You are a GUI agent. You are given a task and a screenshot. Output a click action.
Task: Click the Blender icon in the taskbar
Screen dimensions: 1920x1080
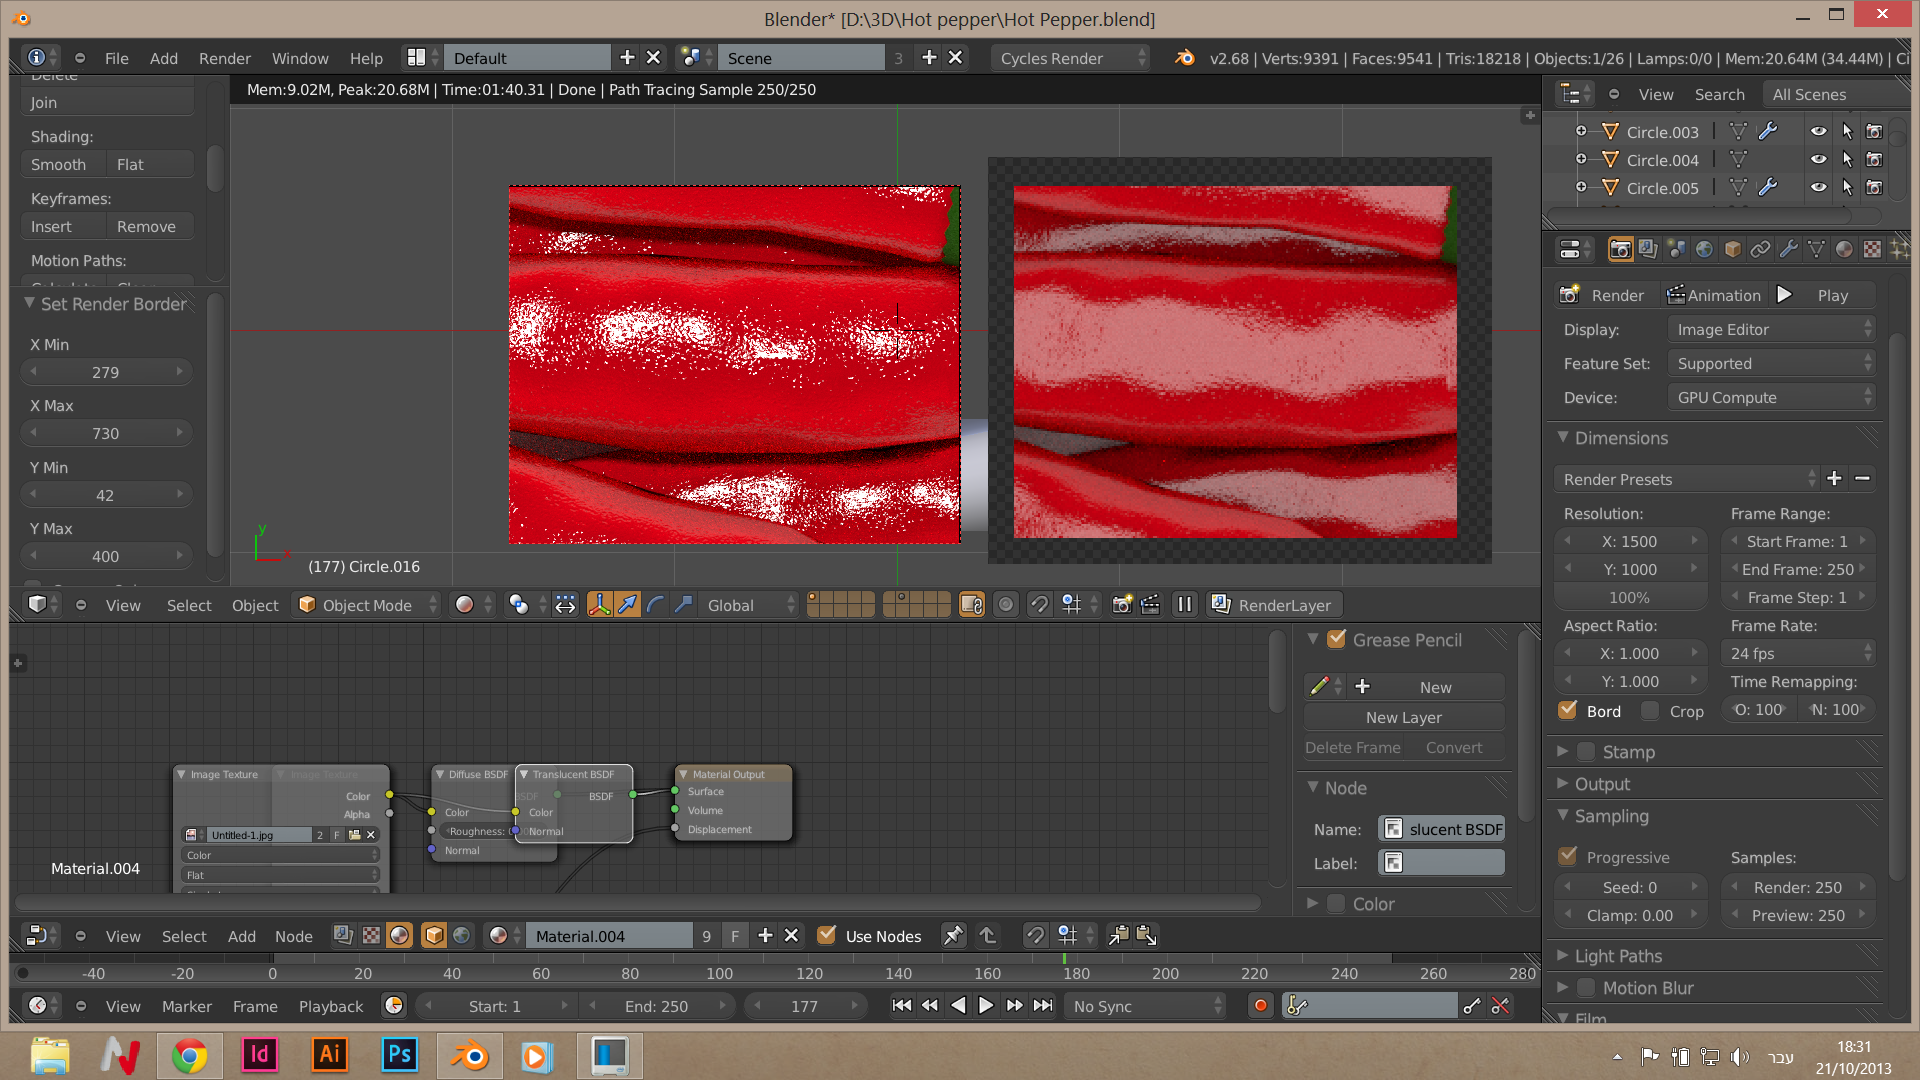pos(469,1055)
